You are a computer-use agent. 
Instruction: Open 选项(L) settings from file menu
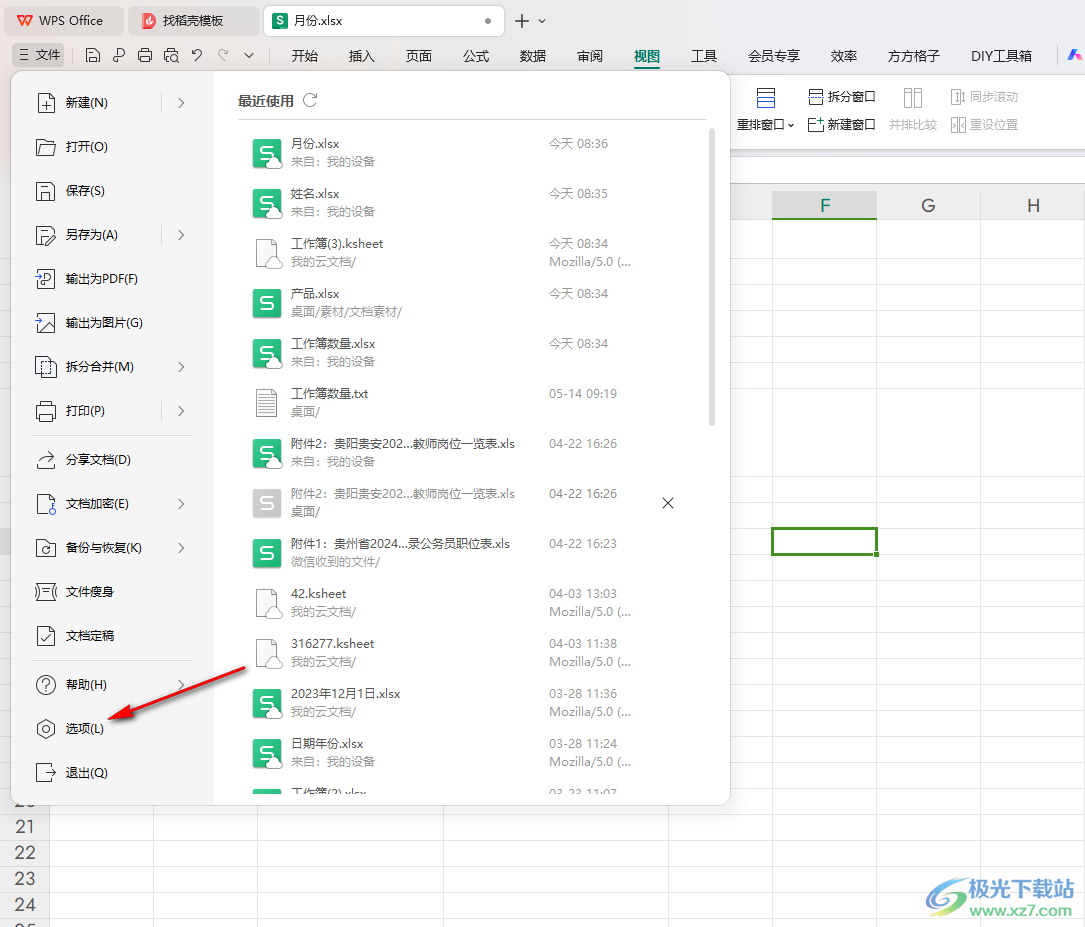pos(112,728)
